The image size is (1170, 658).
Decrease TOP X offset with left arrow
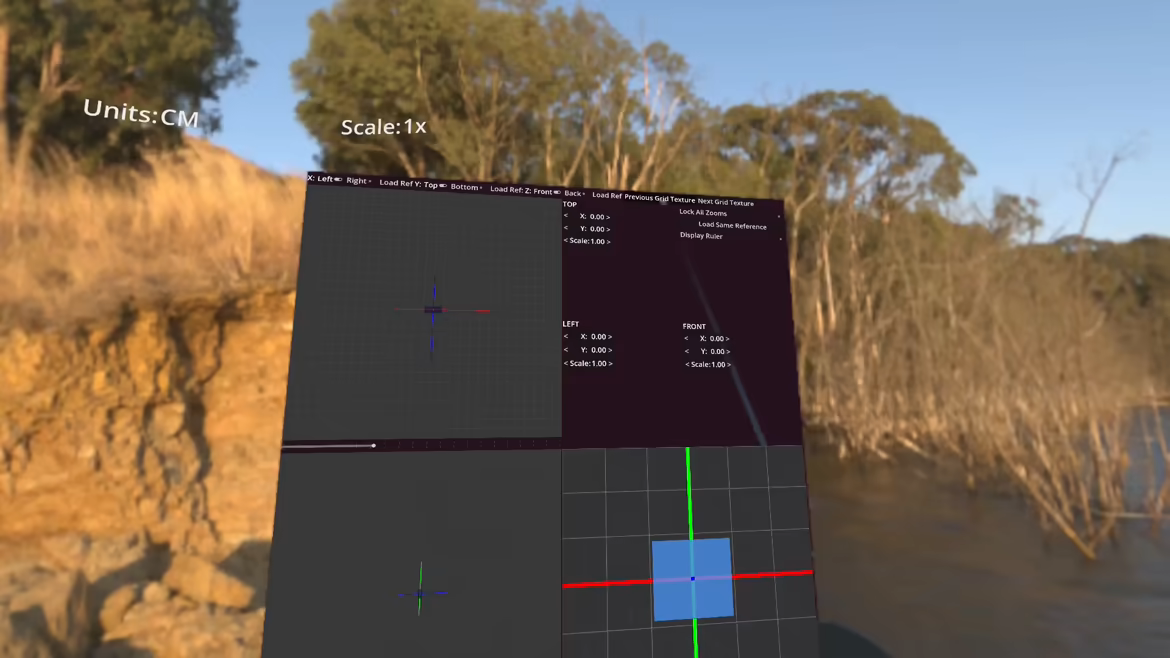coord(566,216)
